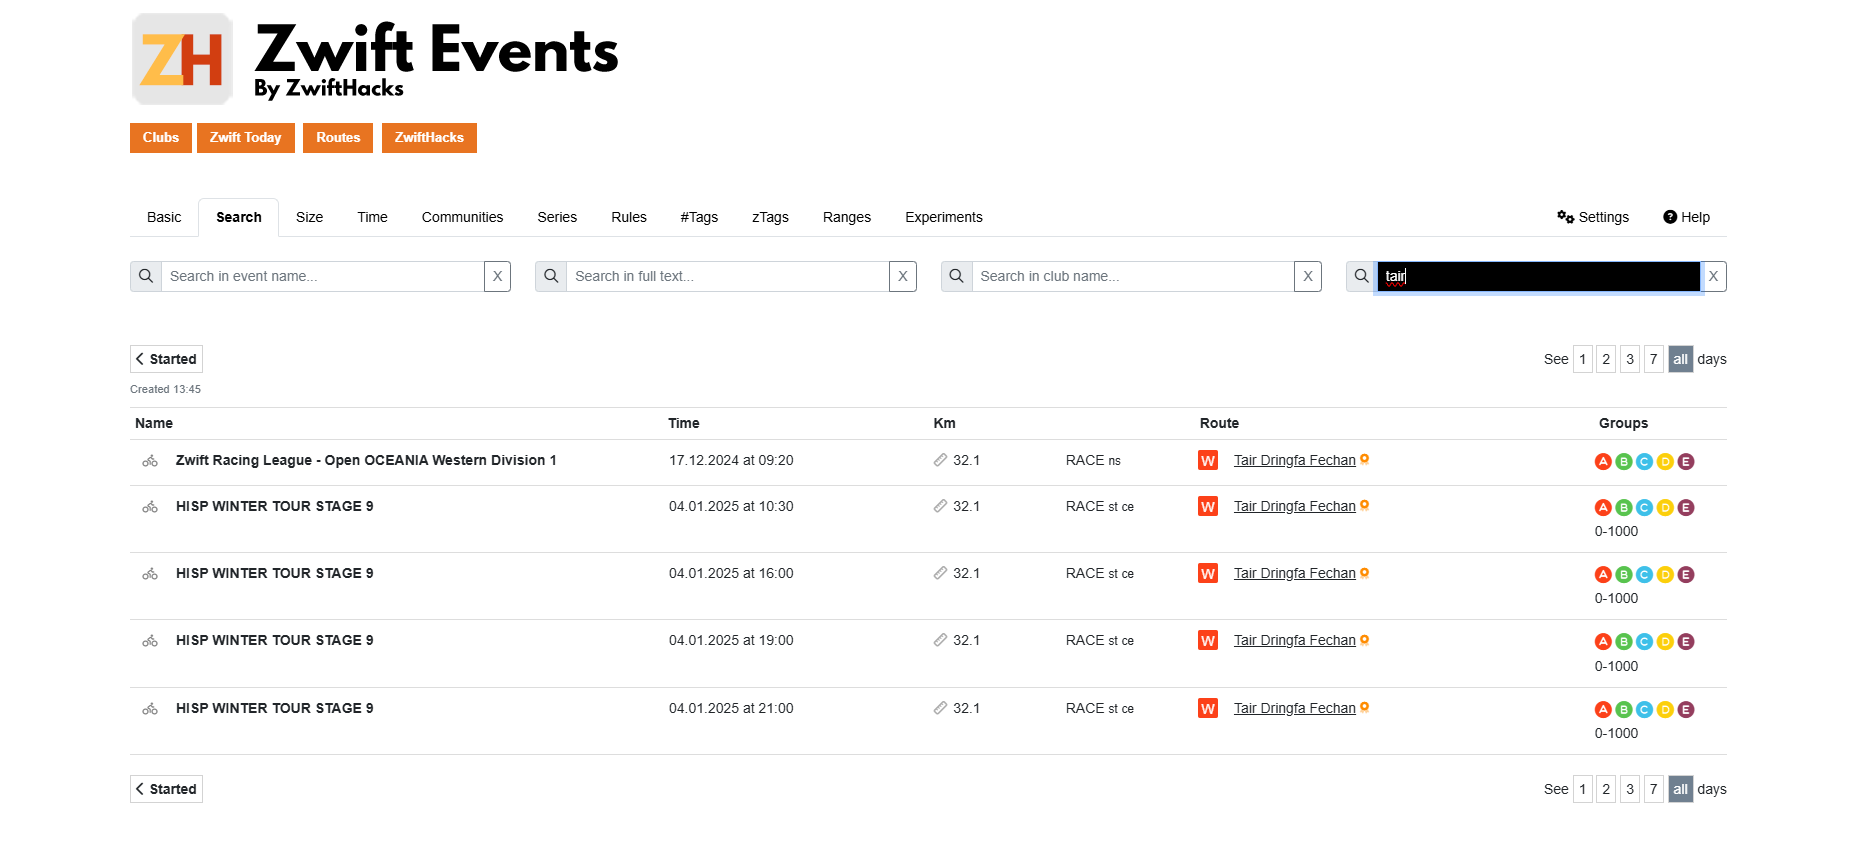Click the ZH ZwiftHacks logo
The image size is (1853, 852).
(x=182, y=59)
